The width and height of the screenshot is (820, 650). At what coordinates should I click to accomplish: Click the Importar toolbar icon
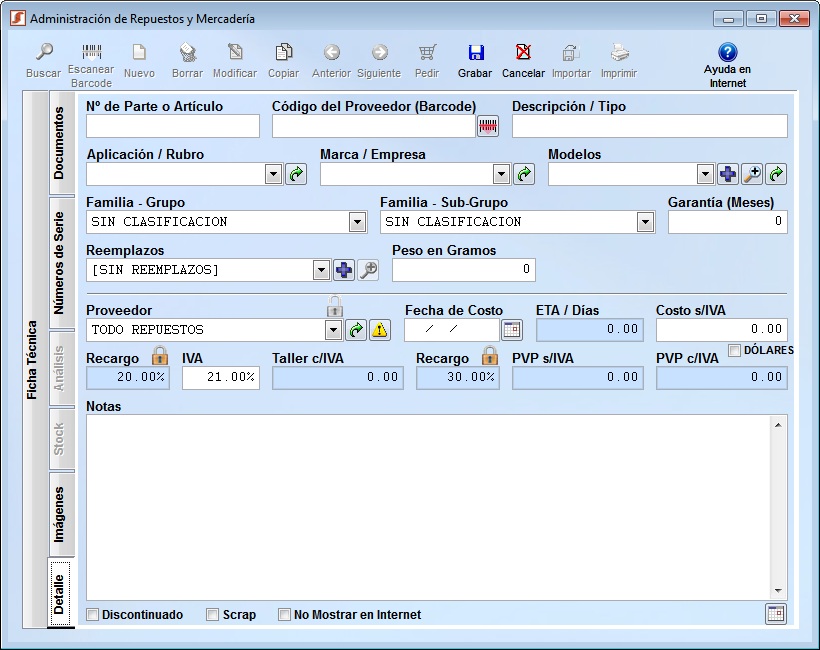coord(571,52)
